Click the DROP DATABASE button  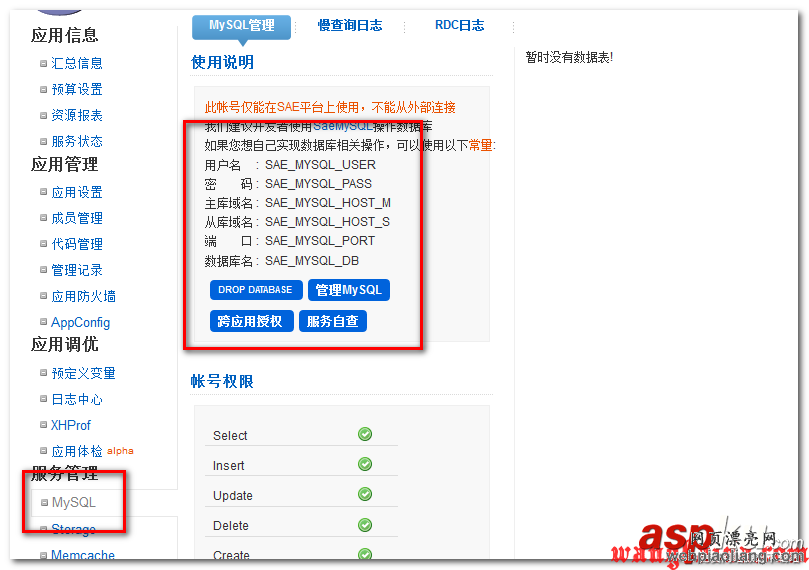[255, 290]
